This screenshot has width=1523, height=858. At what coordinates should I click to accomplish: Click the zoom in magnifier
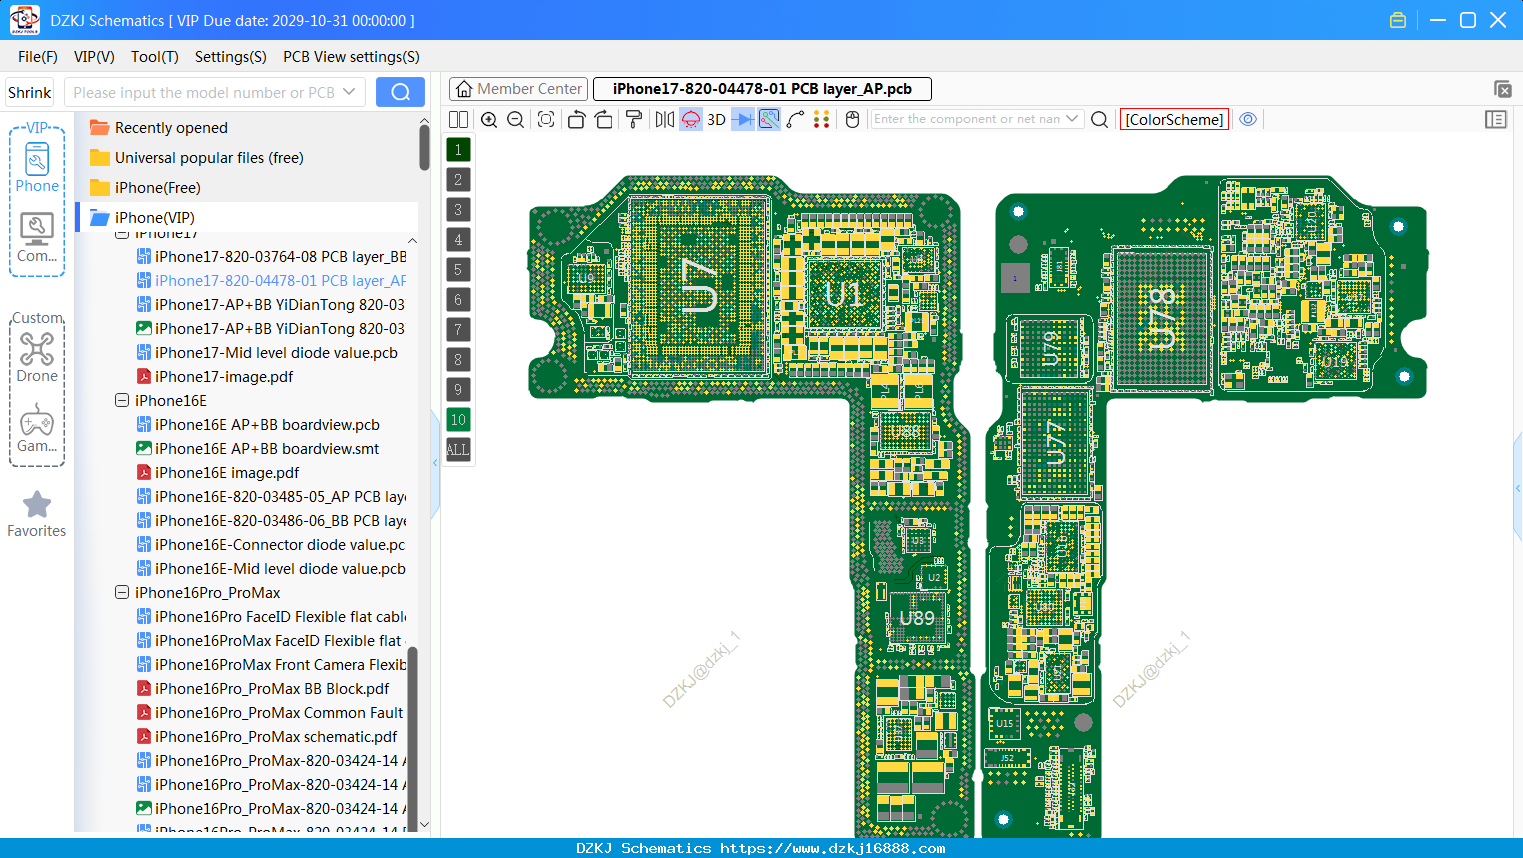point(489,119)
